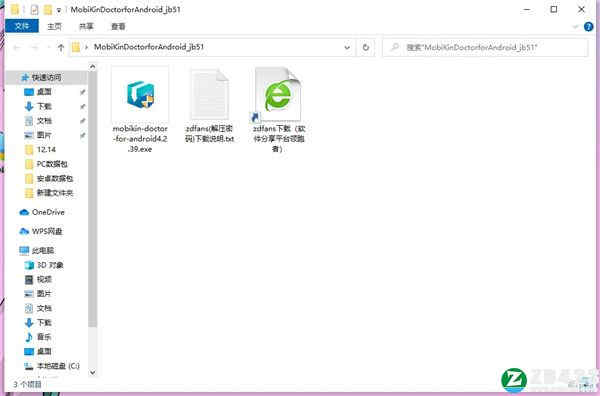Select the zdfans下载 browser shortcut icon

coord(277,95)
